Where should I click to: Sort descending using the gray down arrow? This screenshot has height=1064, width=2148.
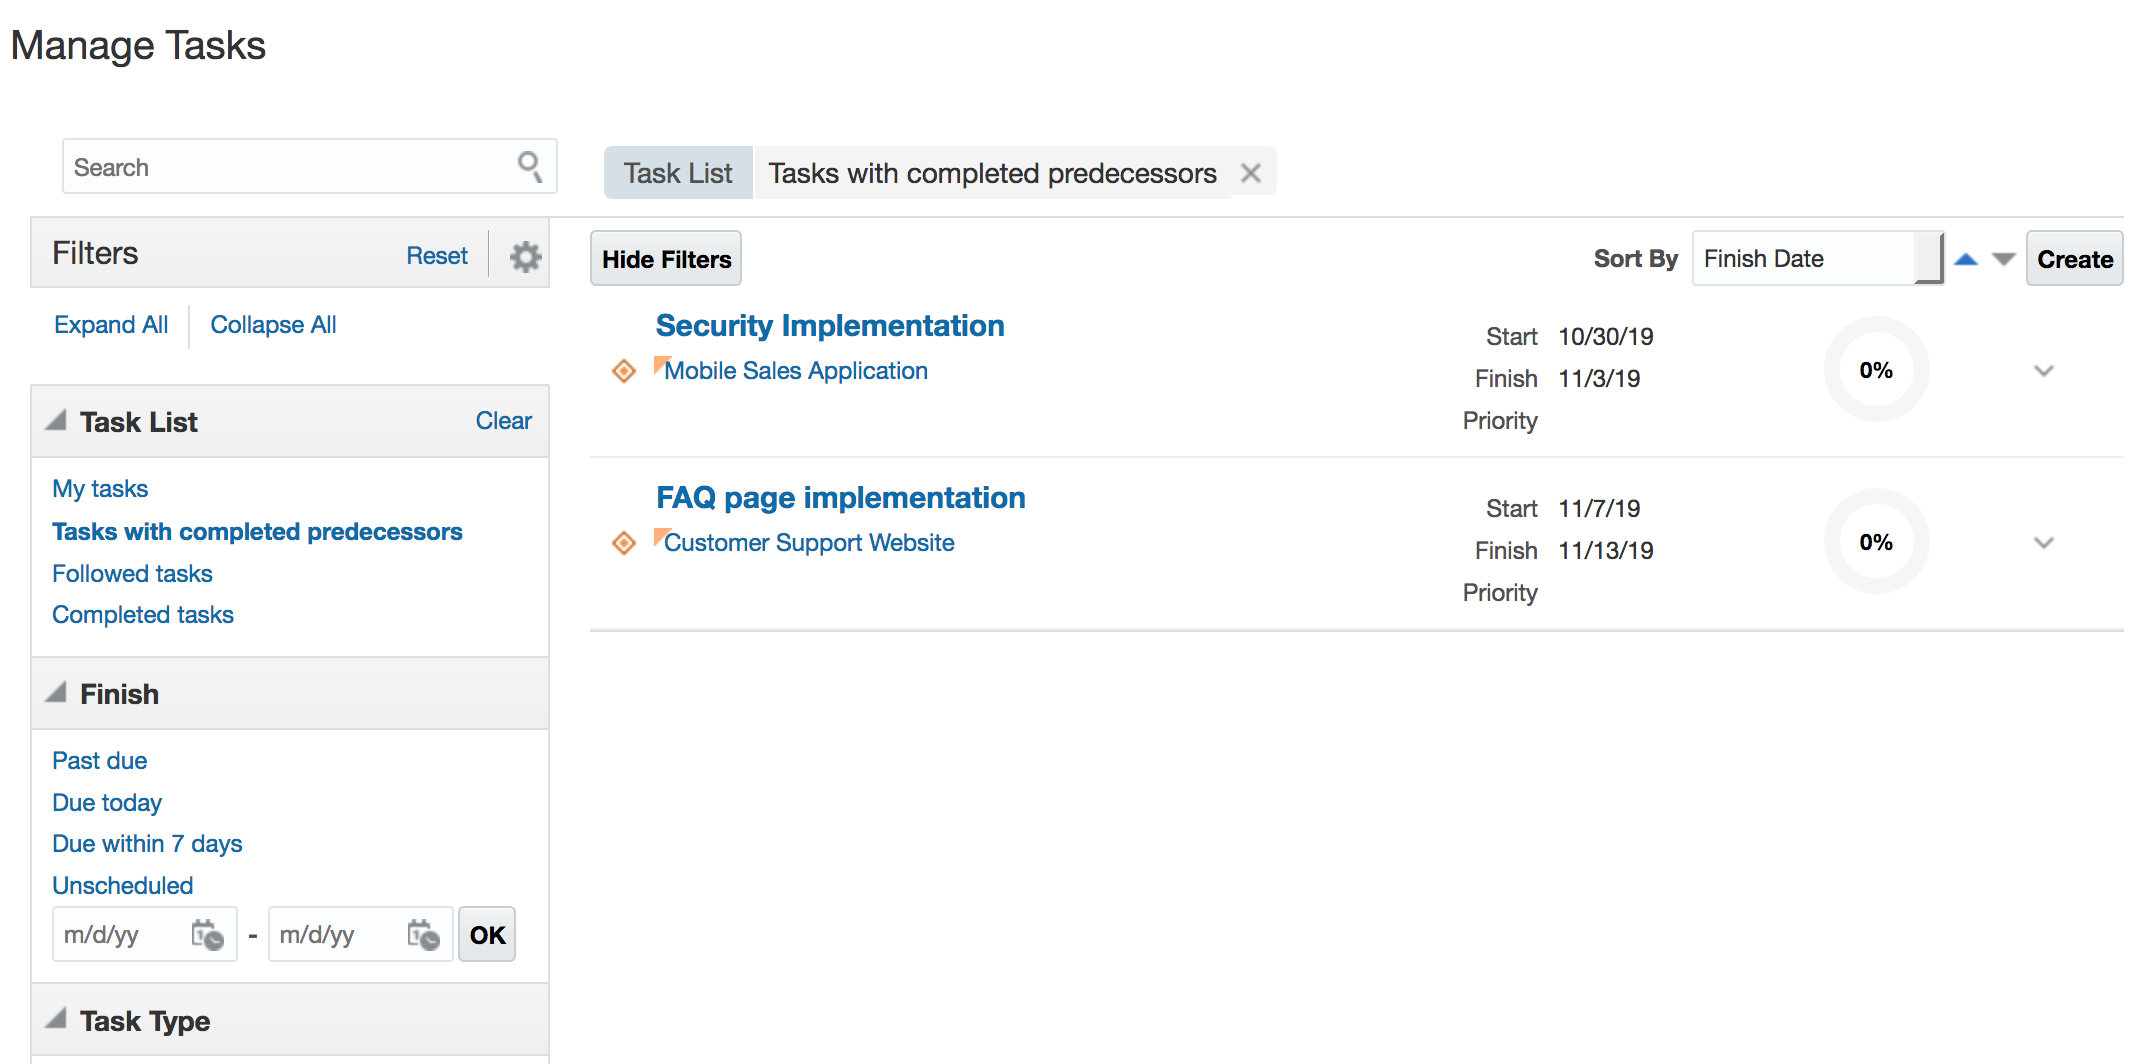tap(2003, 259)
